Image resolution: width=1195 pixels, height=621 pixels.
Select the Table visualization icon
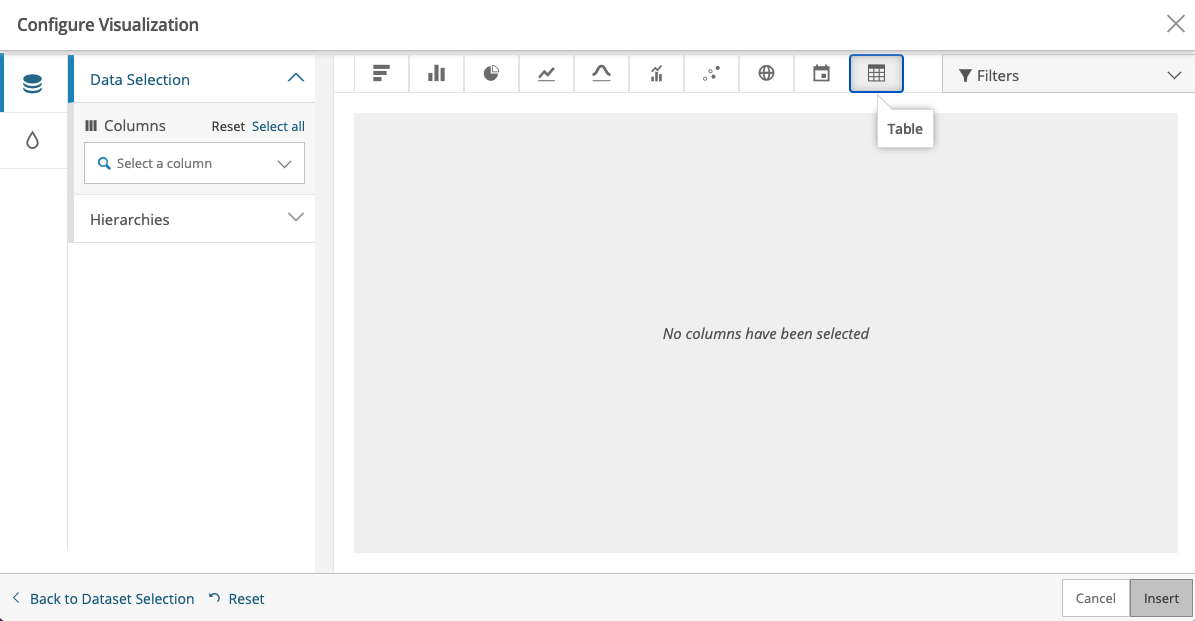tap(876, 74)
